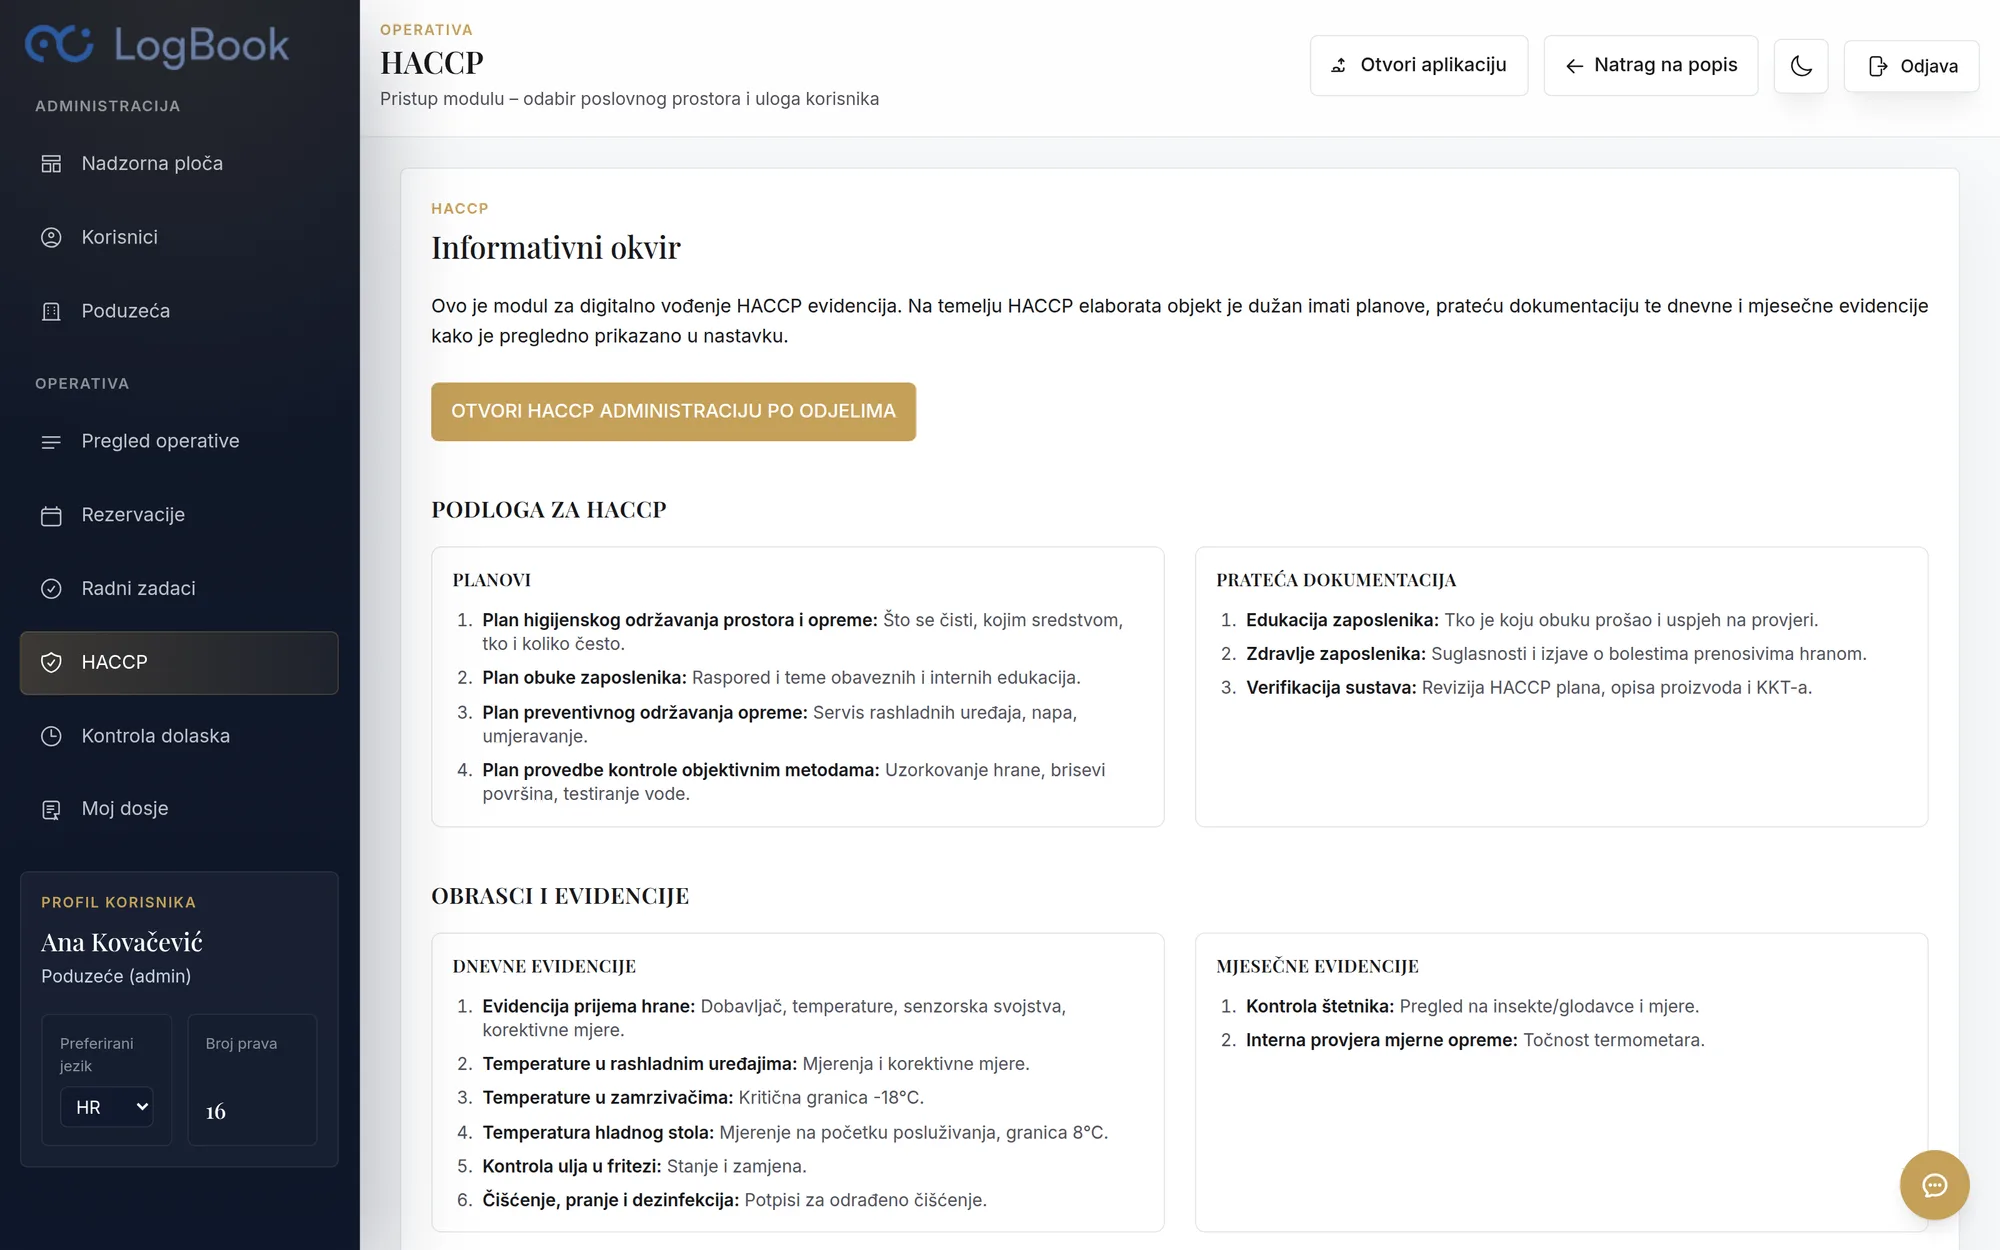Open Pregled operative menu entry
Screen dimensions: 2000x1250
point(179,441)
